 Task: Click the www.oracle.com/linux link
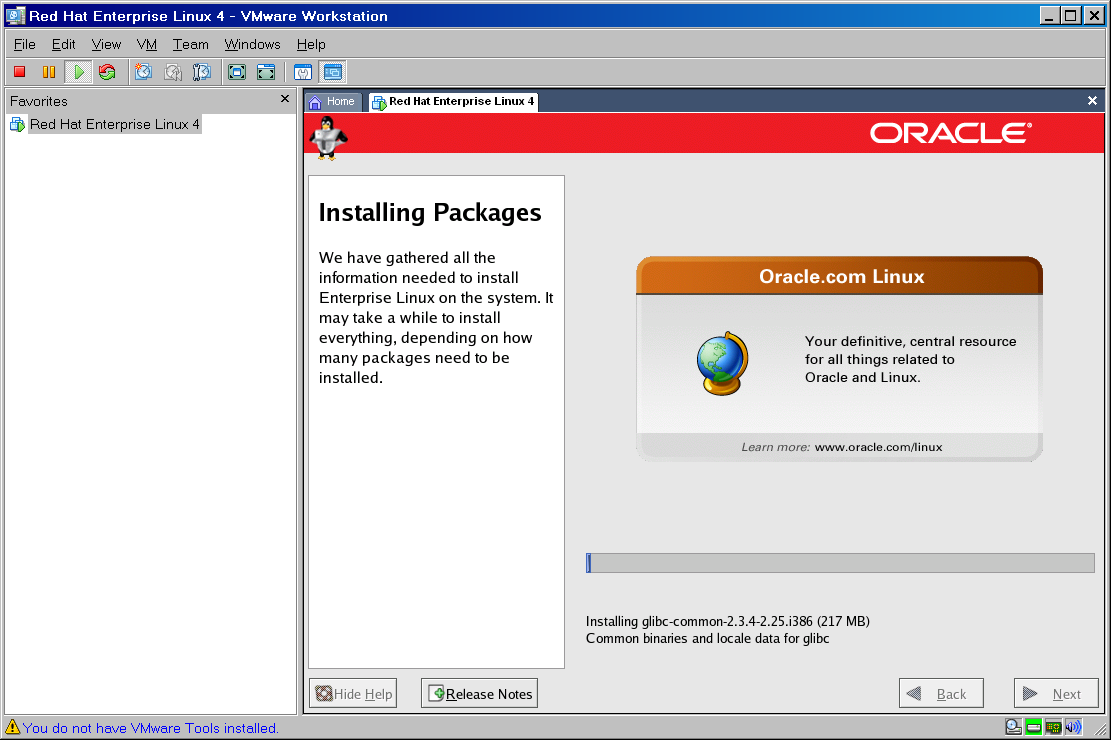coord(879,447)
